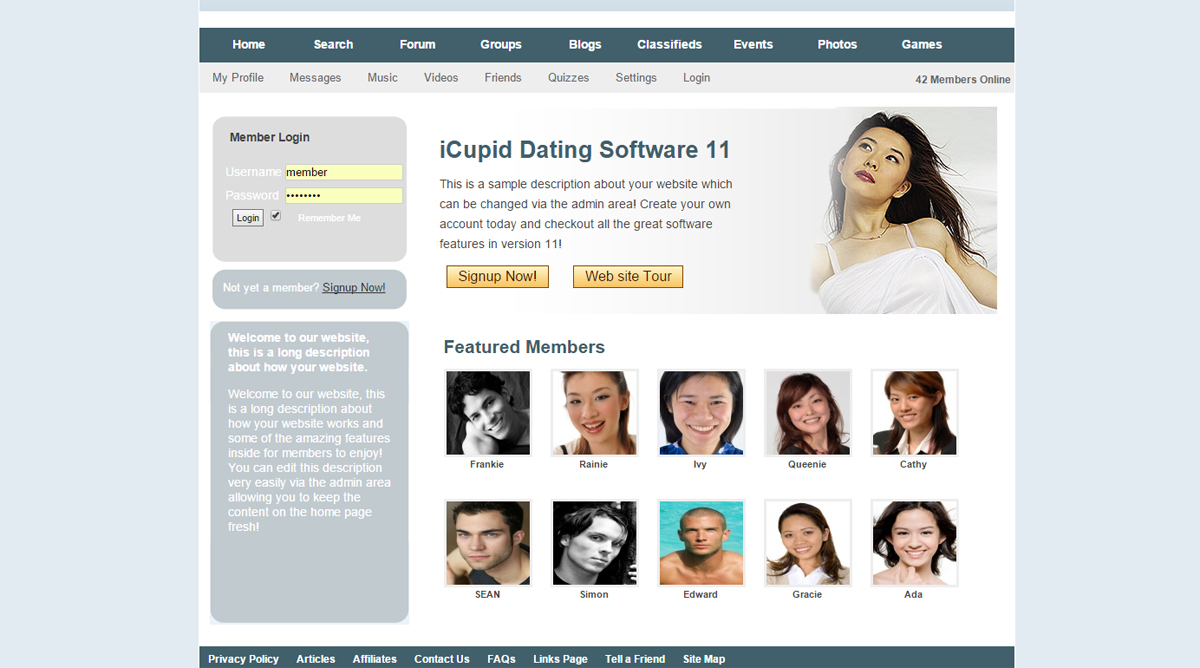
Task: Click the name Queenie under the photo
Action: tap(807, 465)
